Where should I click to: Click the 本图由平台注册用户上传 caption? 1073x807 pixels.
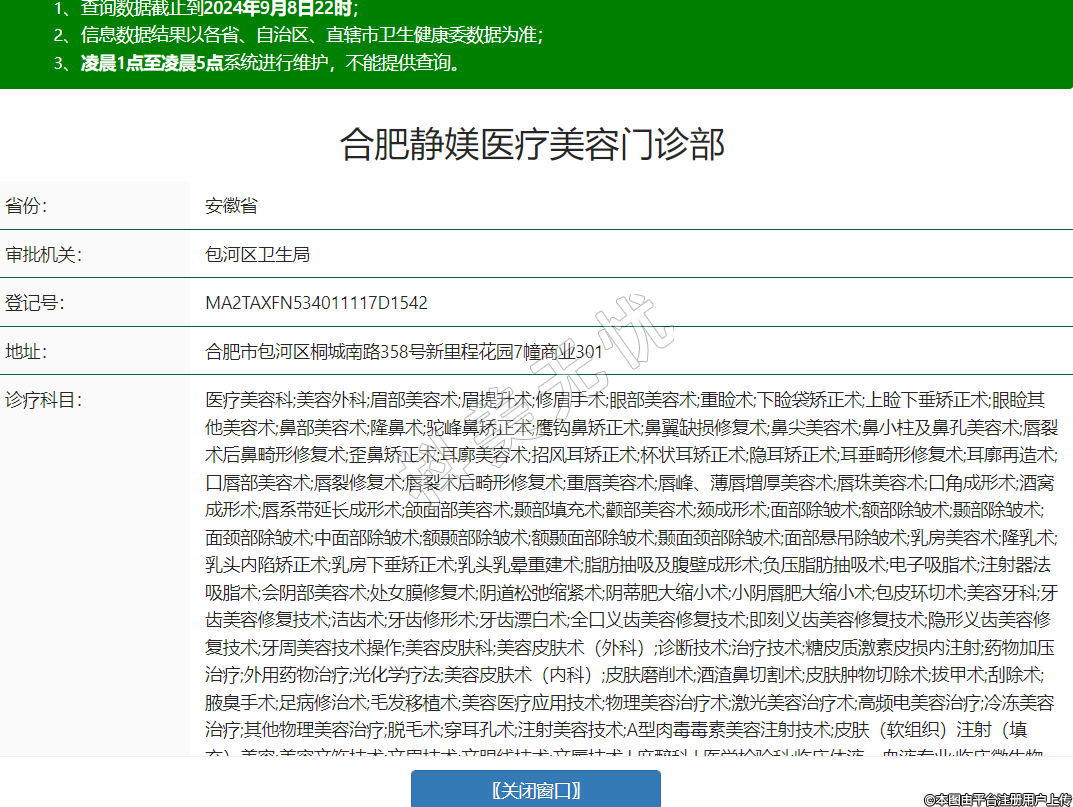(x=996, y=799)
